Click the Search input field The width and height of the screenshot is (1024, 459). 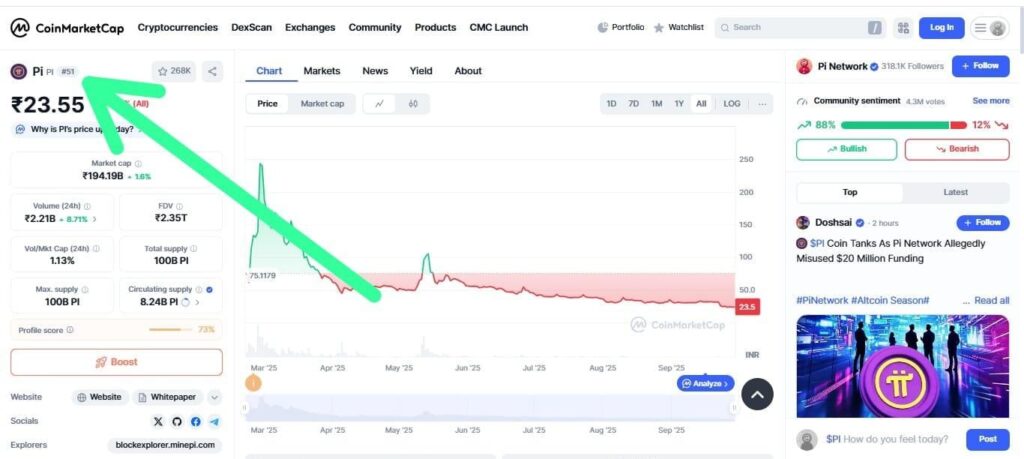tap(795, 27)
